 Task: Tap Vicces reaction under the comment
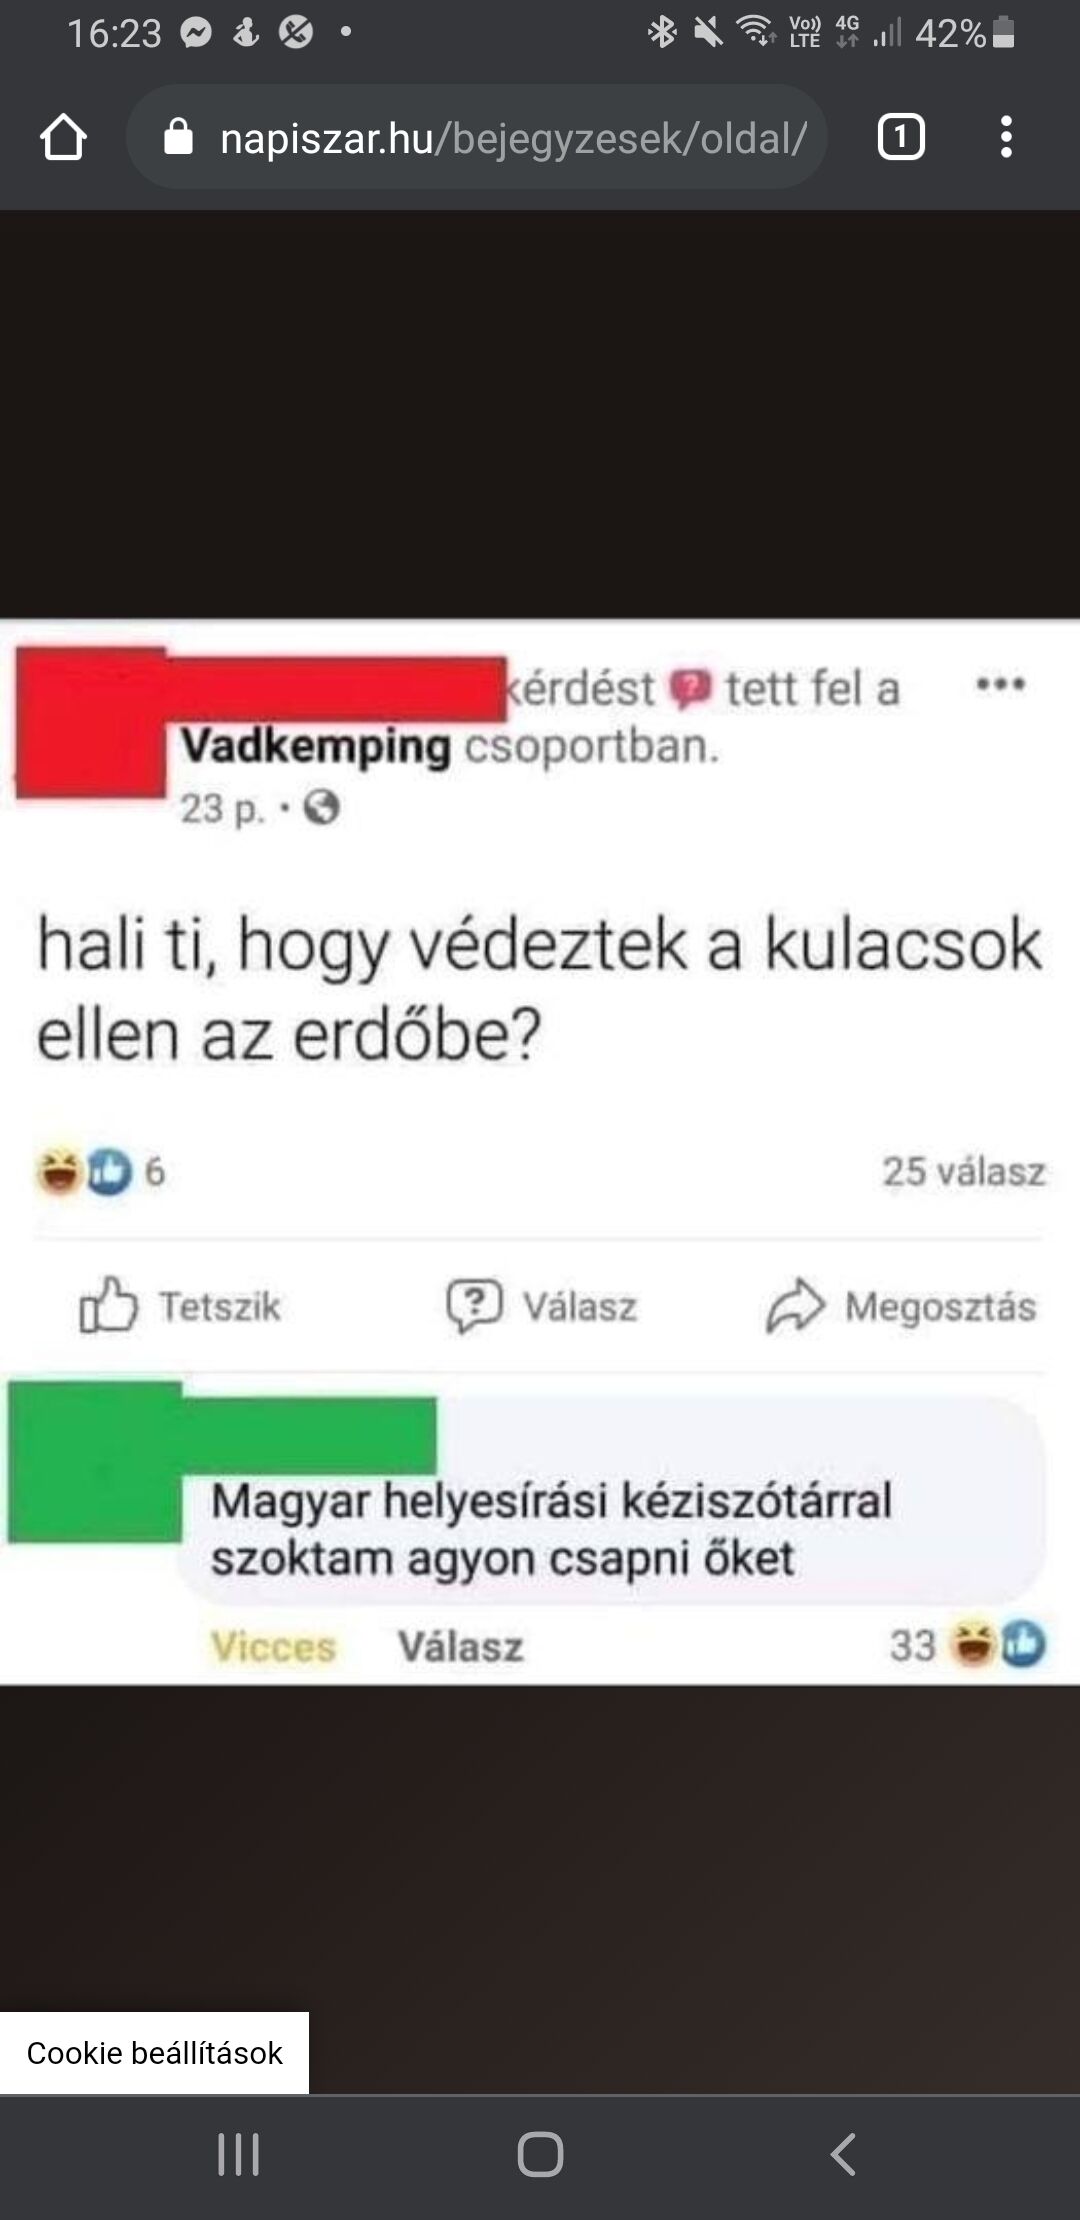click(273, 1646)
